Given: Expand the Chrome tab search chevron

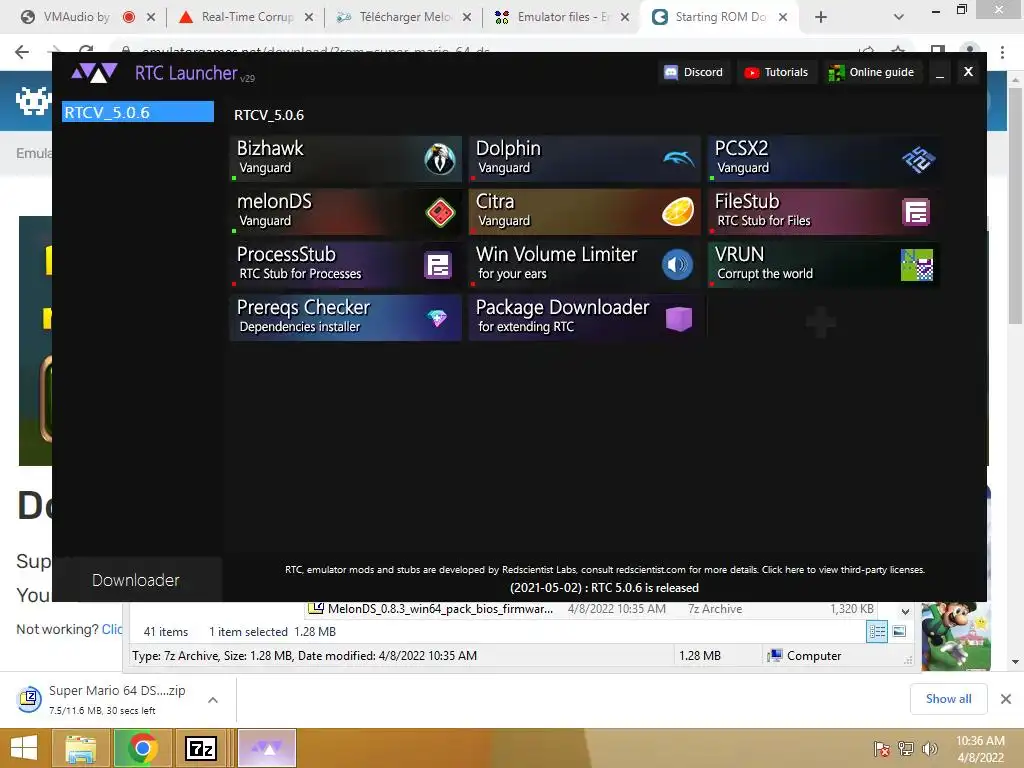Looking at the screenshot, I should pyautogui.click(x=899, y=17).
